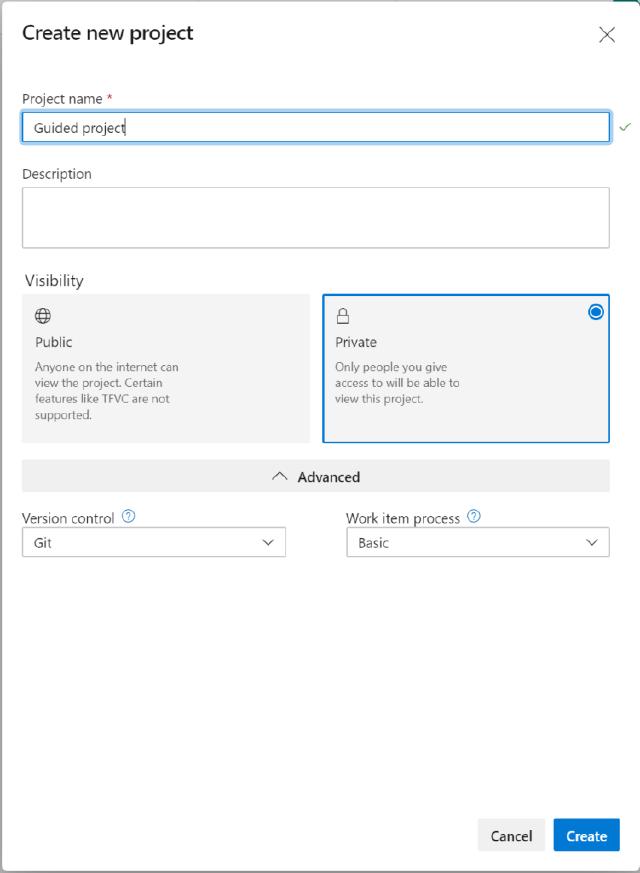Click the Advanced section chevron arrow

coord(280,477)
